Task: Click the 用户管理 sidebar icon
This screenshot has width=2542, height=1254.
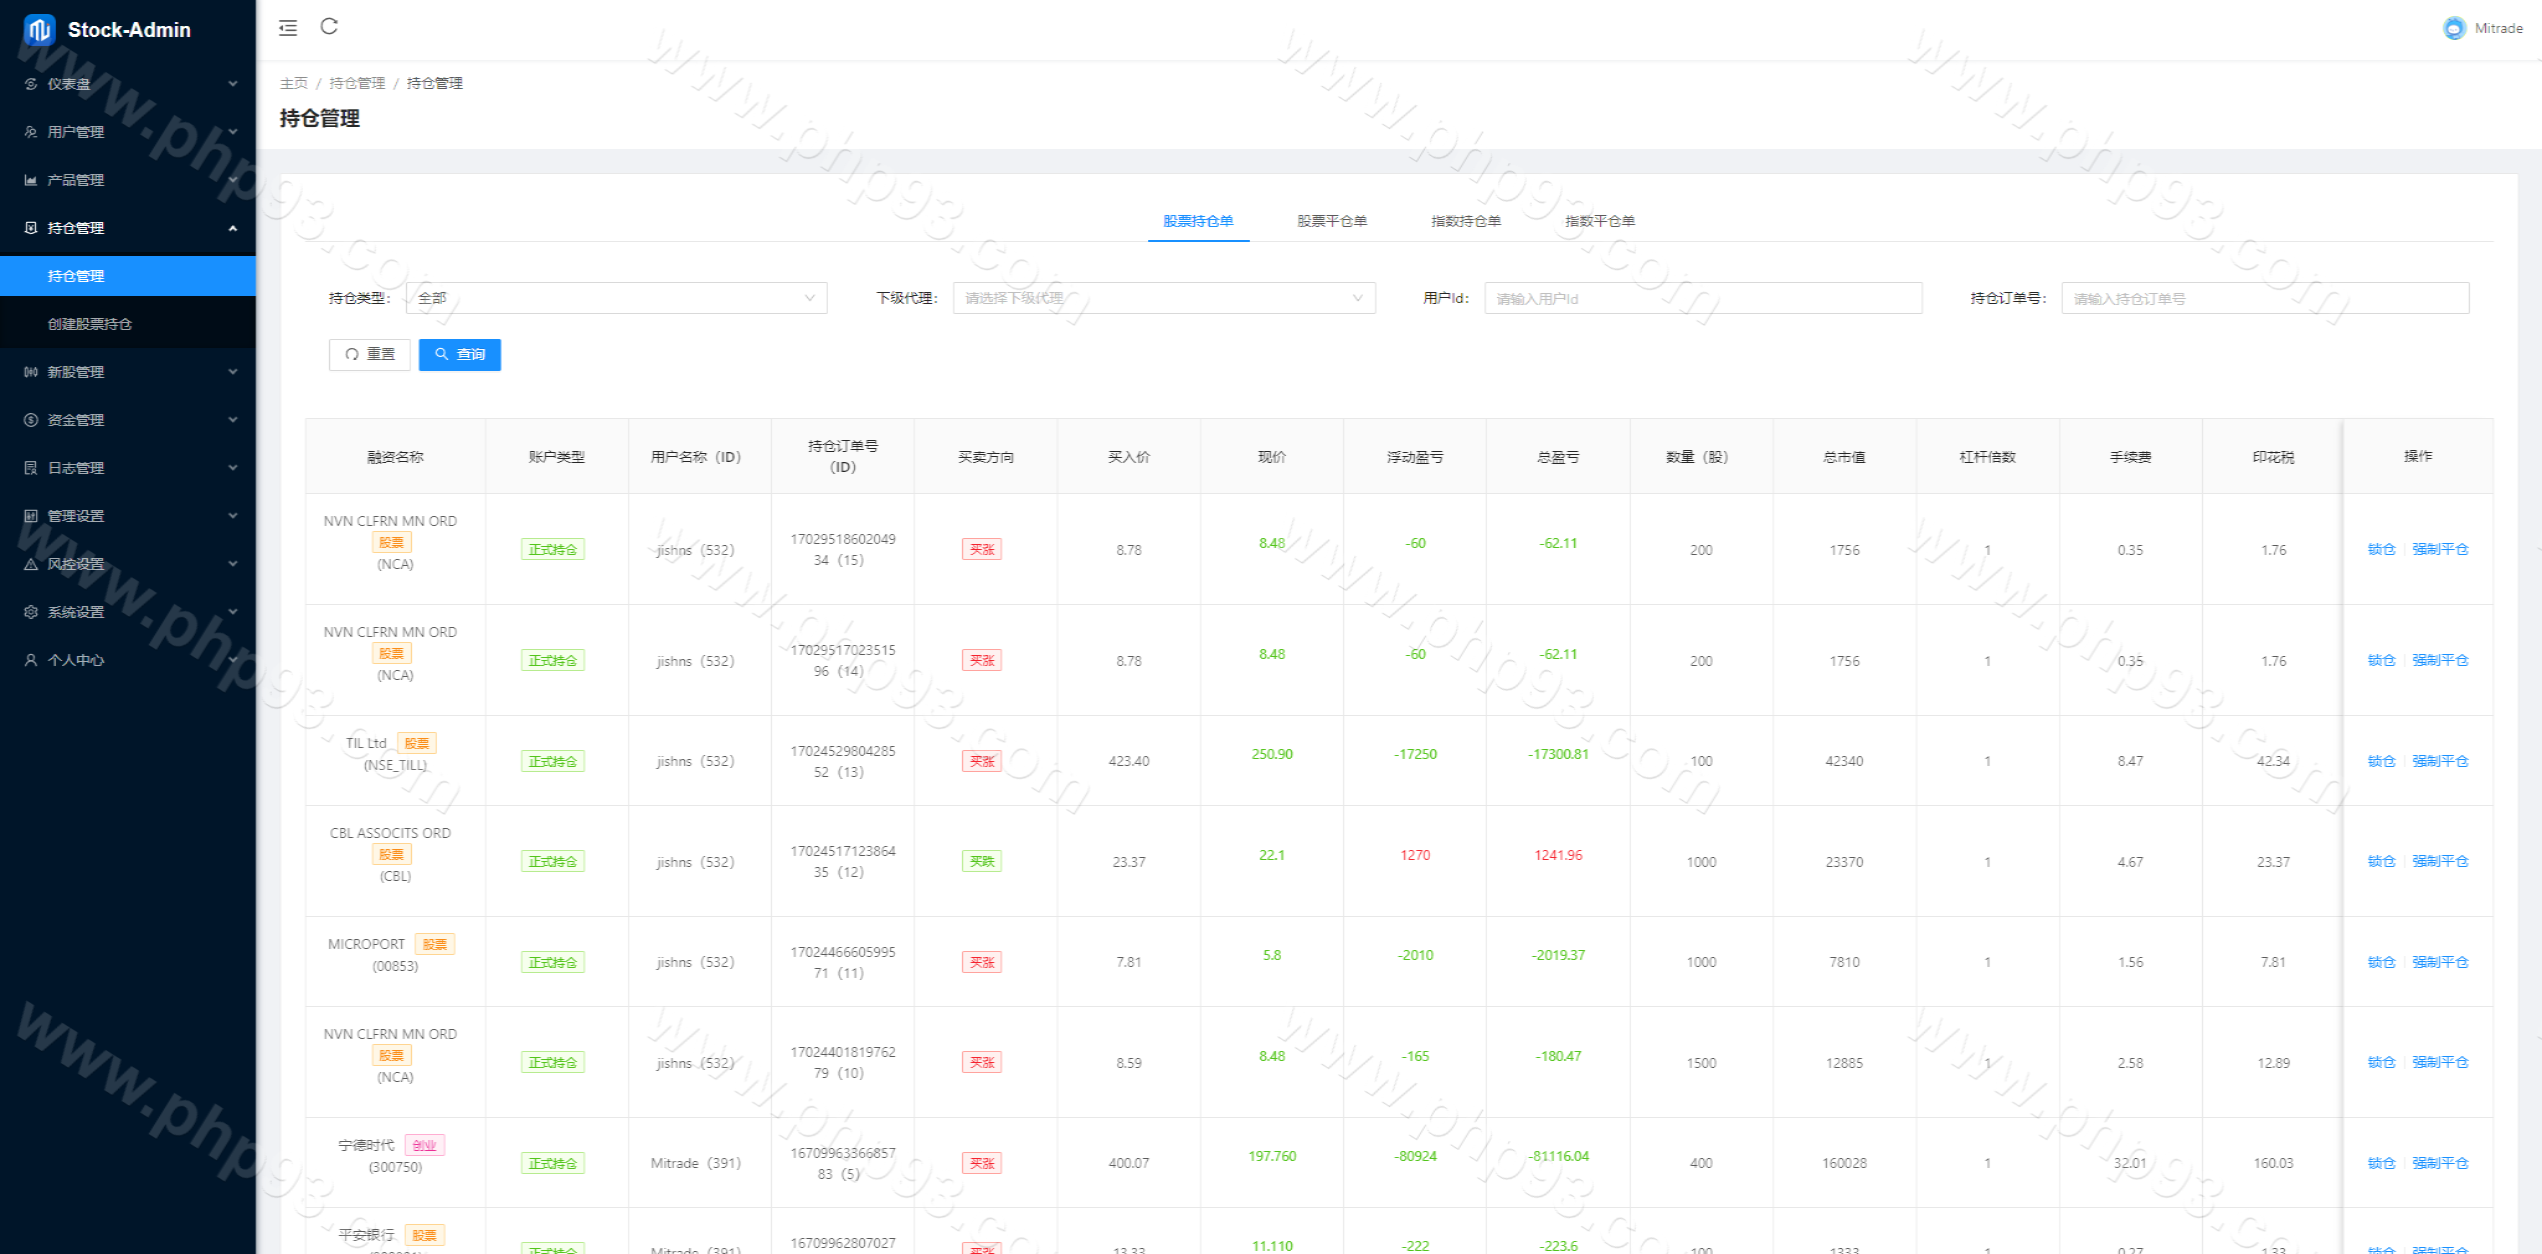Action: click(x=31, y=132)
